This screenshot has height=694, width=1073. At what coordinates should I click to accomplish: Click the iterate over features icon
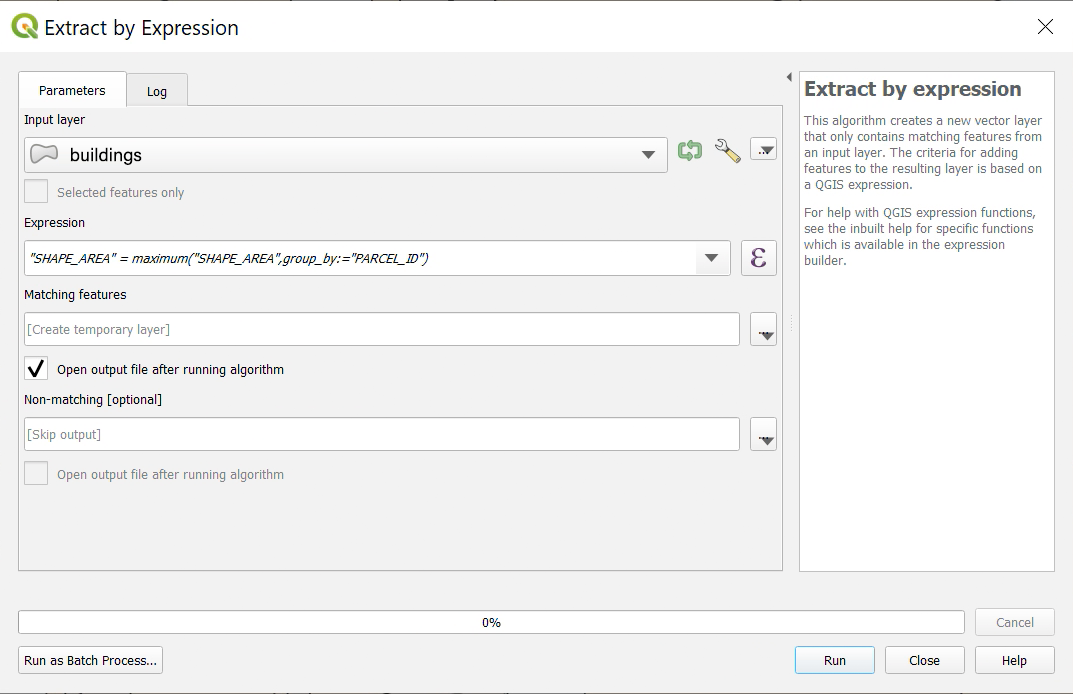tap(689, 151)
